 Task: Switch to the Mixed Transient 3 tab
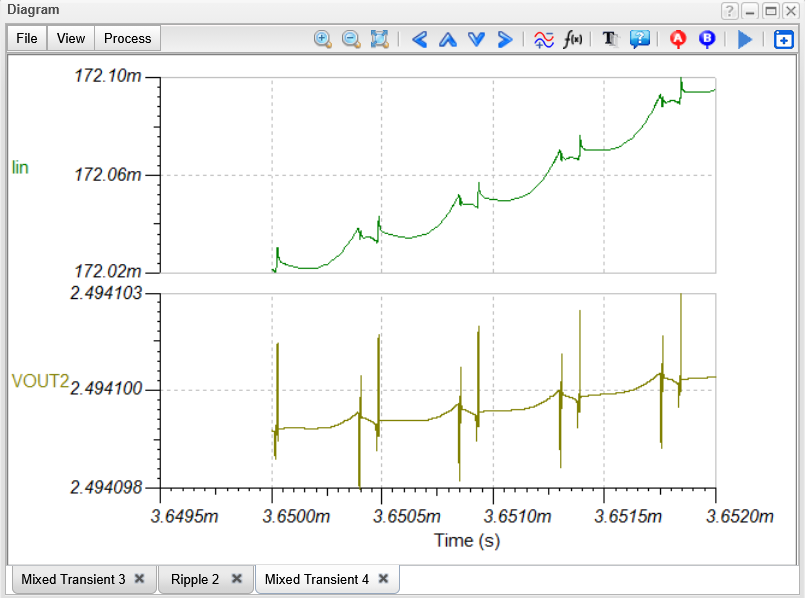pyautogui.click(x=73, y=579)
